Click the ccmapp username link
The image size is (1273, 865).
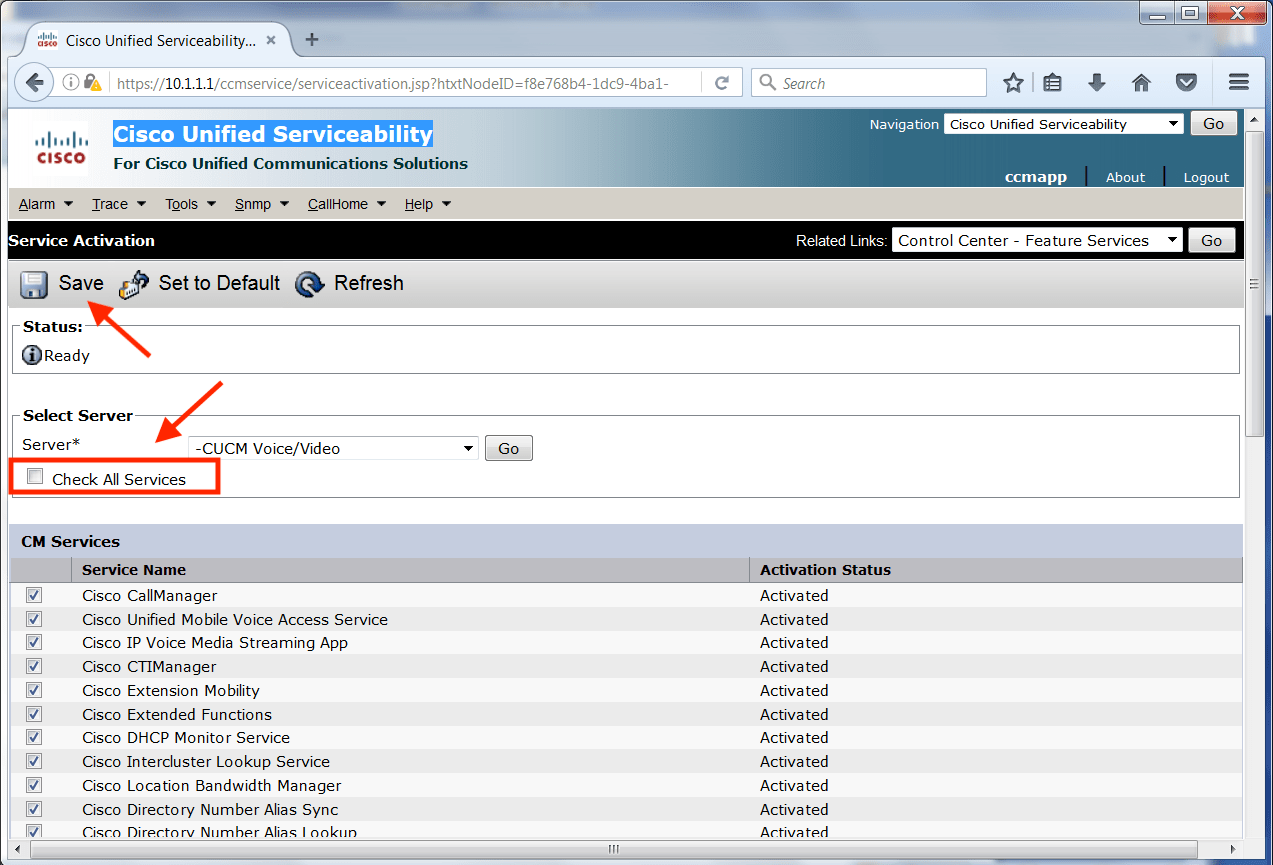pyautogui.click(x=1036, y=177)
